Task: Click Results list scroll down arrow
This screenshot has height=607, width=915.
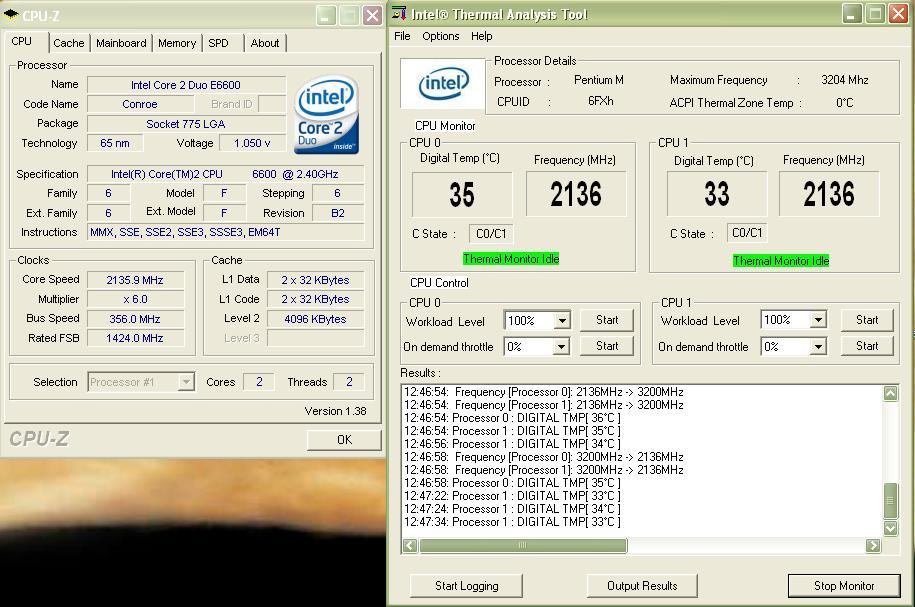Action: (890, 528)
